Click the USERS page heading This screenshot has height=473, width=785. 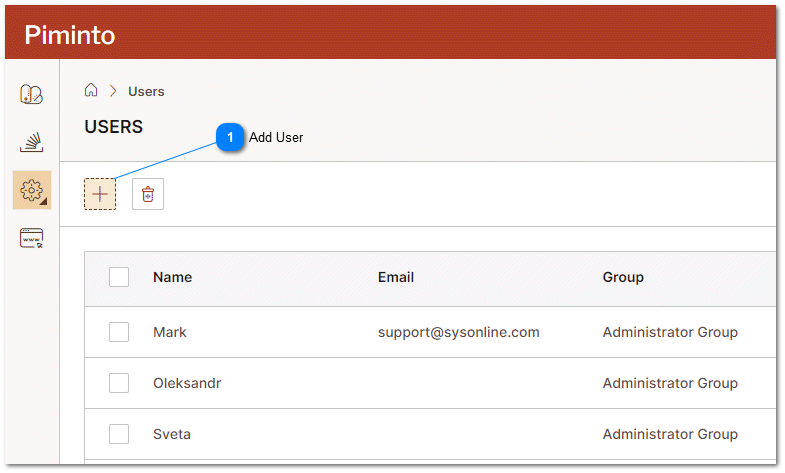[x=114, y=127]
